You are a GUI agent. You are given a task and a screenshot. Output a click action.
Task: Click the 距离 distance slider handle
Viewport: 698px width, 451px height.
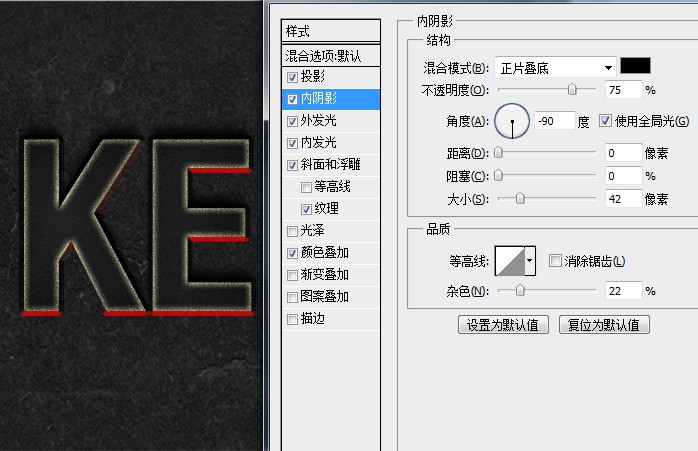pyautogui.click(x=499, y=153)
